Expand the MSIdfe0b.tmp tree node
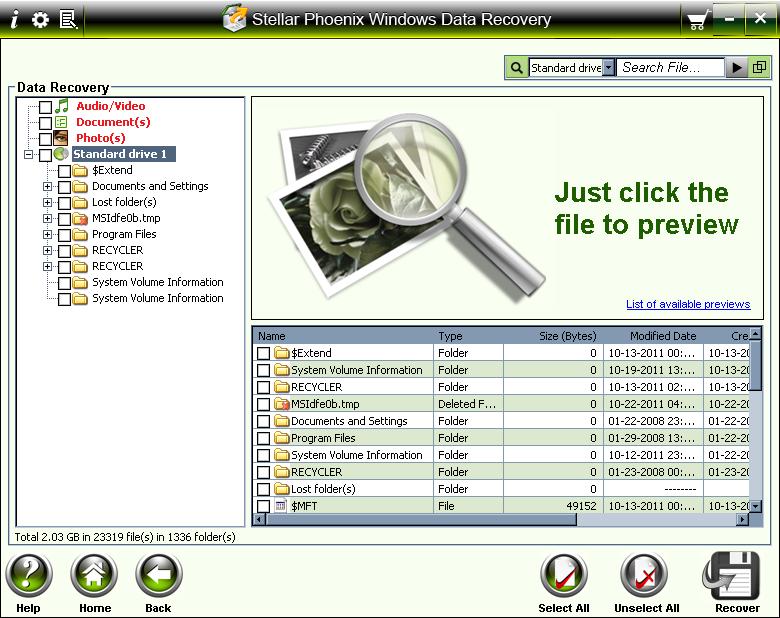The height and width of the screenshot is (618, 780). [x=47, y=218]
